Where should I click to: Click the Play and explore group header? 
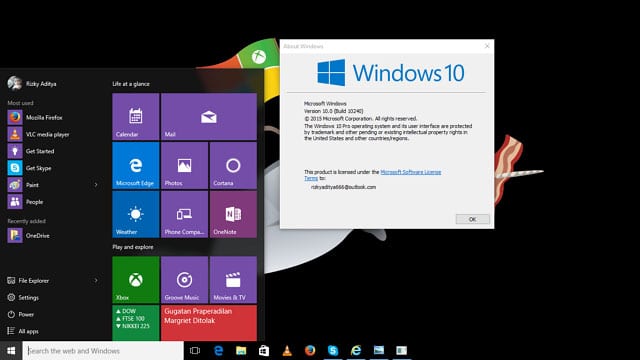(x=133, y=247)
